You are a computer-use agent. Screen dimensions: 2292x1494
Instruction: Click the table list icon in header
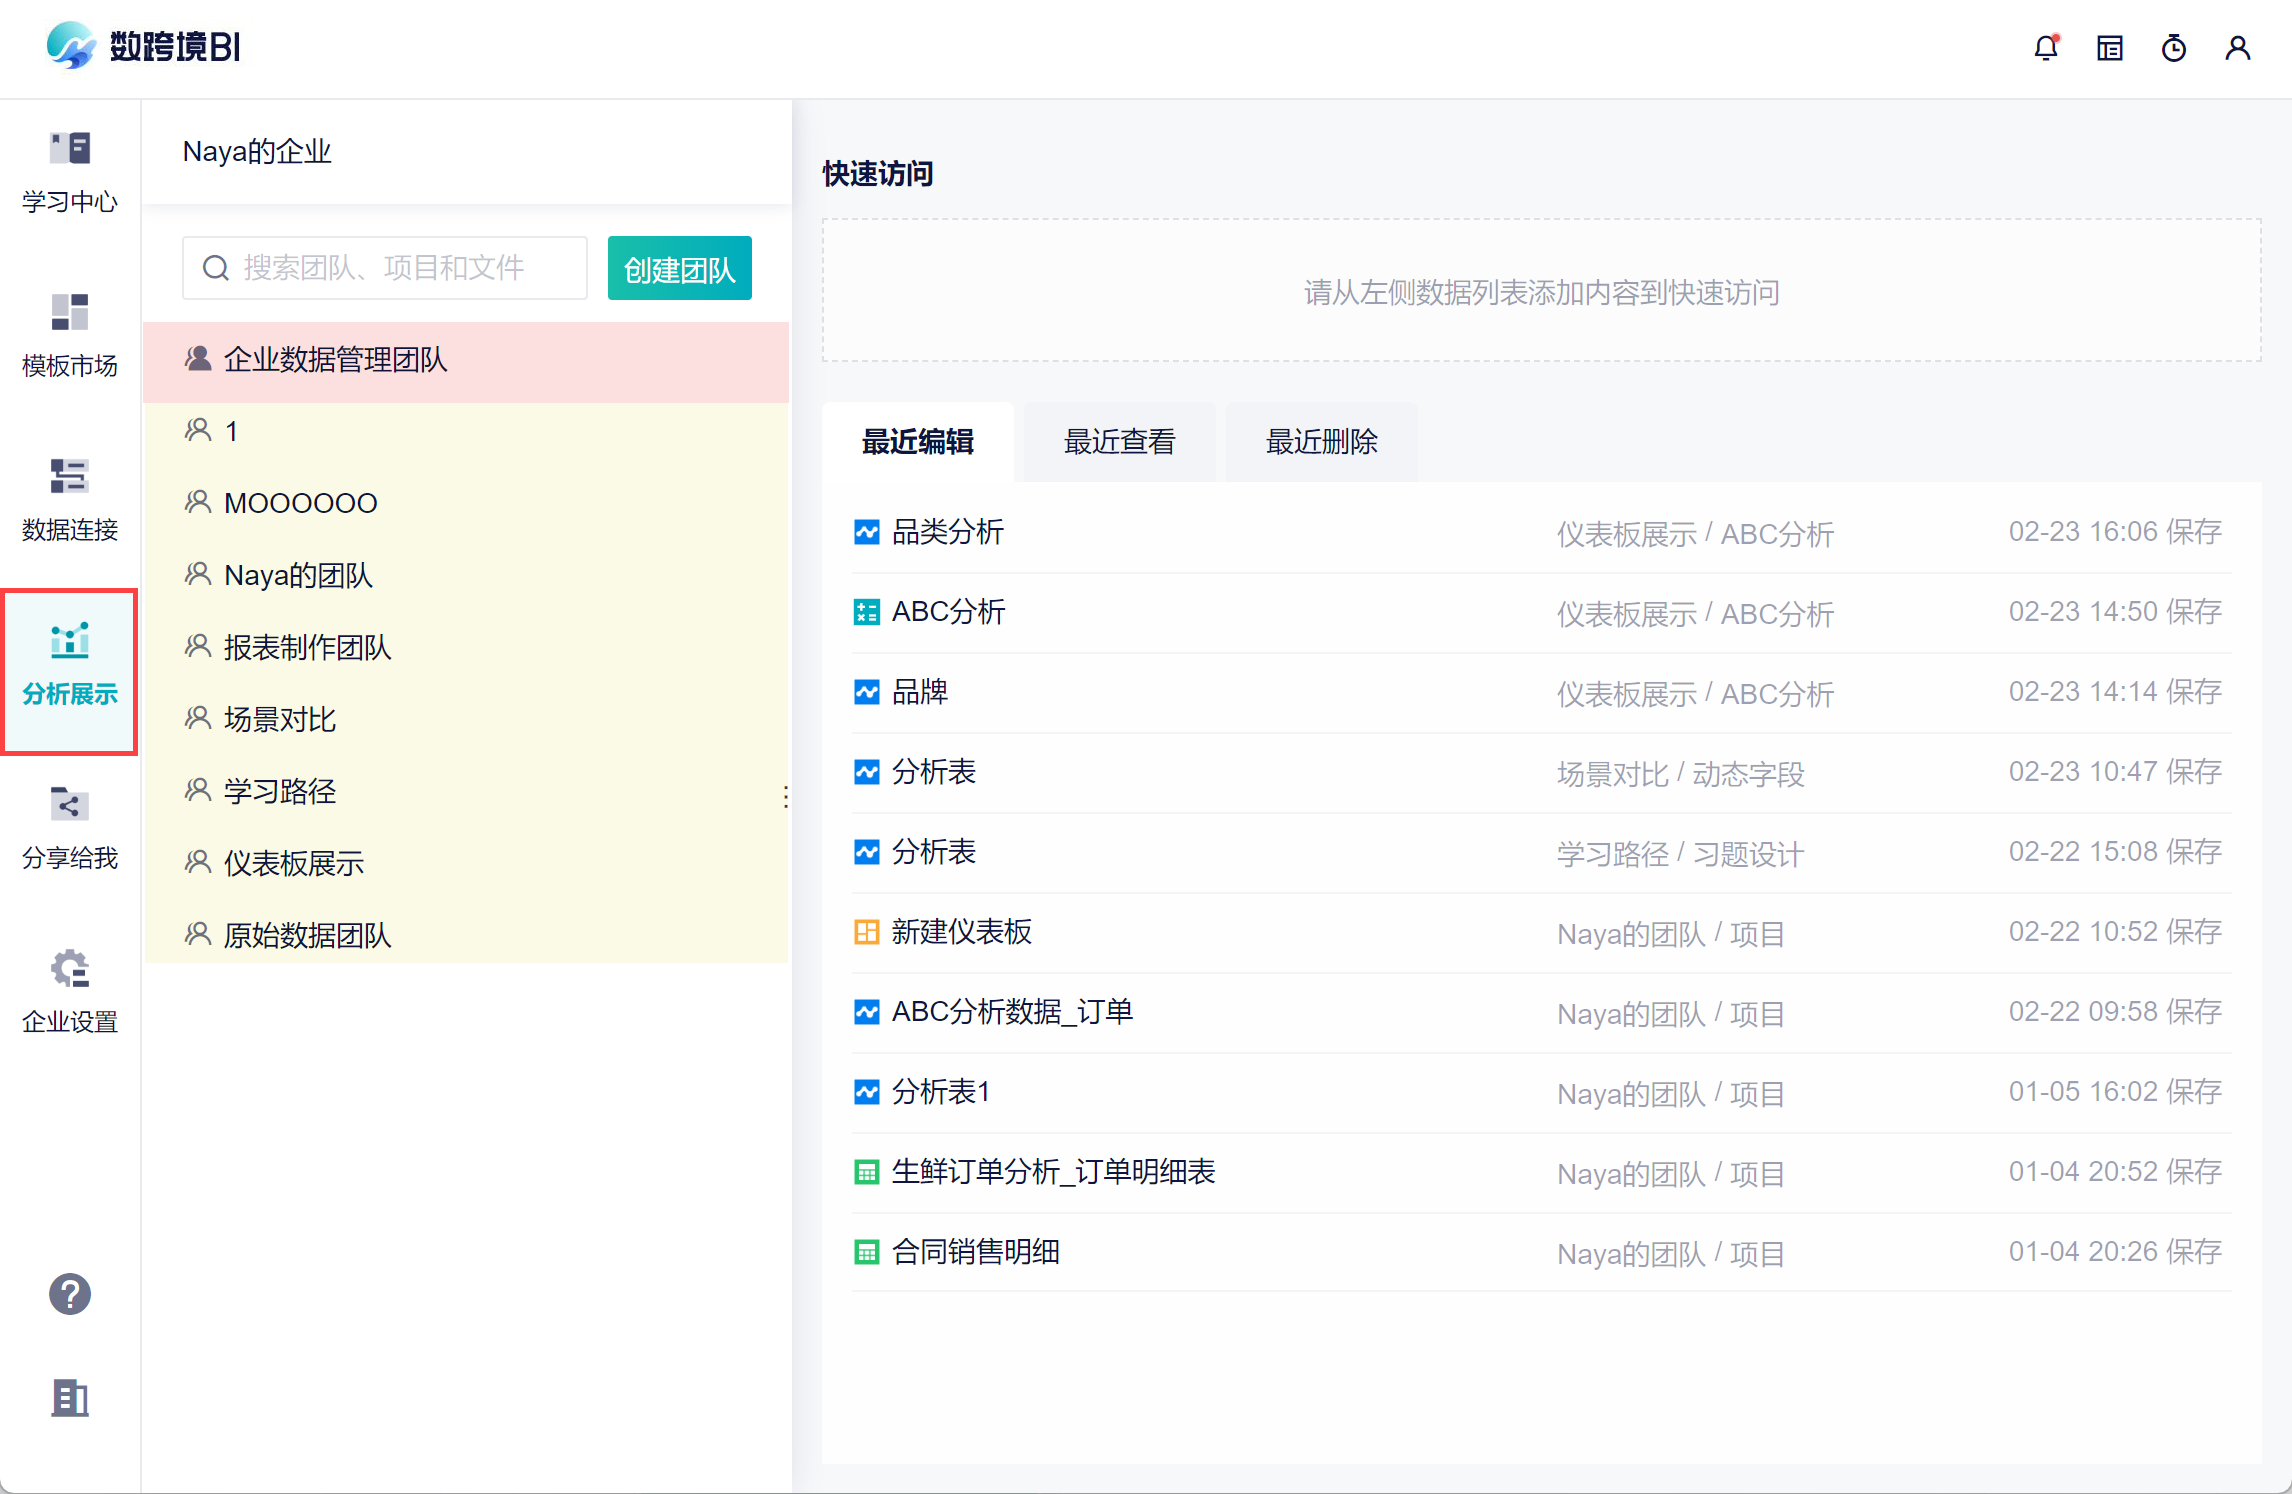click(2110, 47)
